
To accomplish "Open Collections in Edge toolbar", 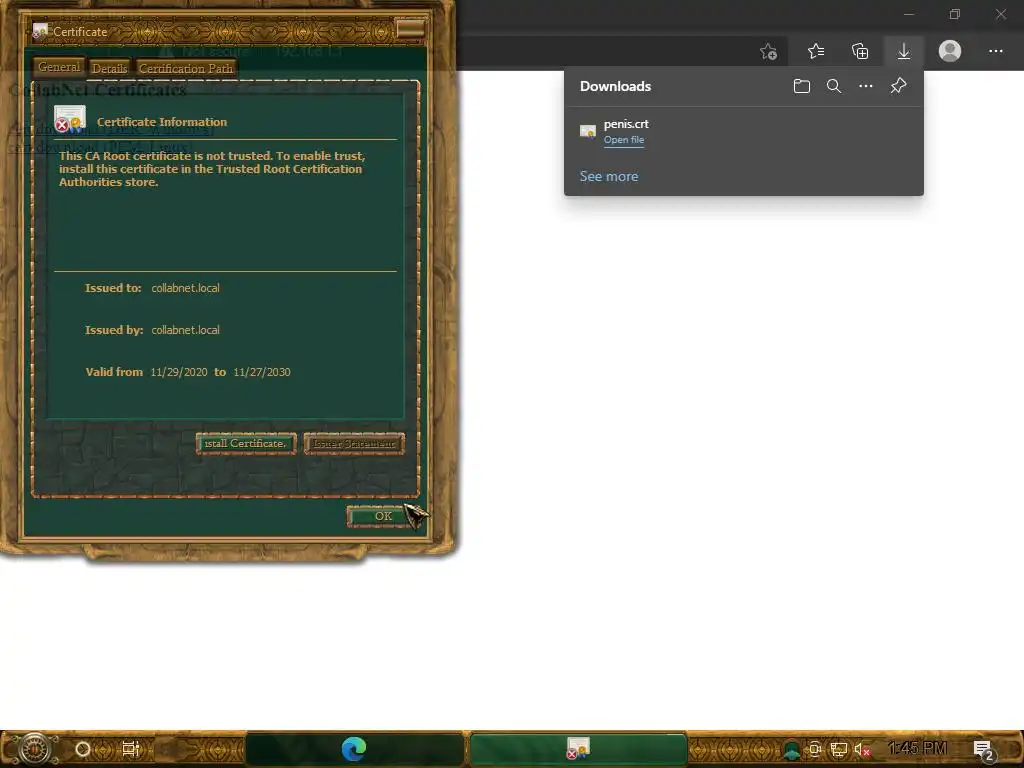I will 860,51.
